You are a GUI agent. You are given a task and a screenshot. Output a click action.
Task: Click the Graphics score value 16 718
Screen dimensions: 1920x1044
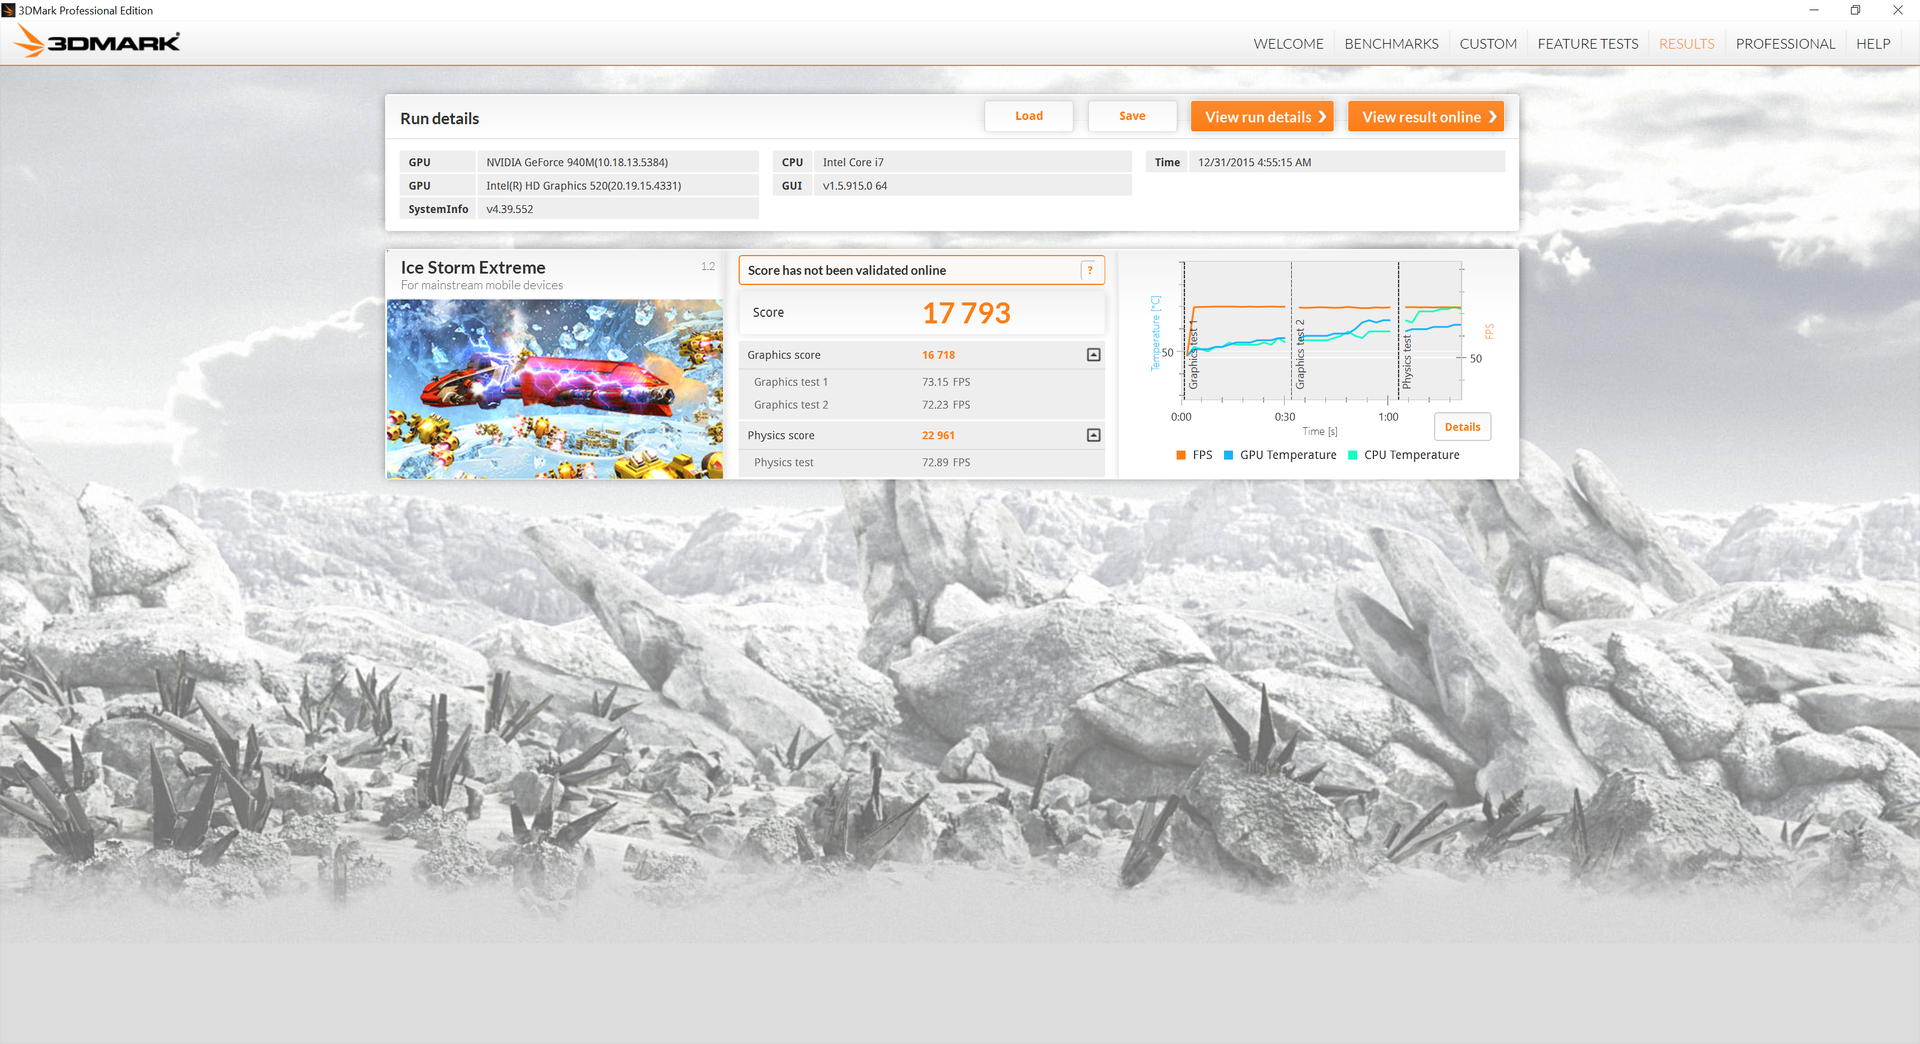point(938,355)
